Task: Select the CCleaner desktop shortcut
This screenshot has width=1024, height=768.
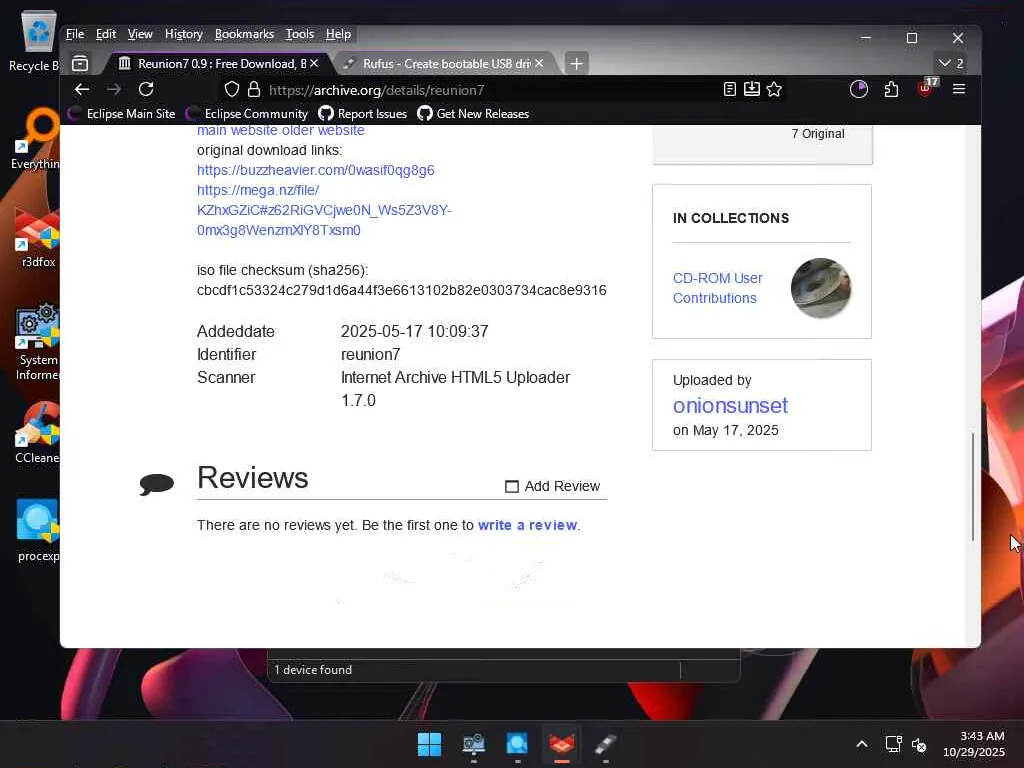Action: click(x=37, y=433)
